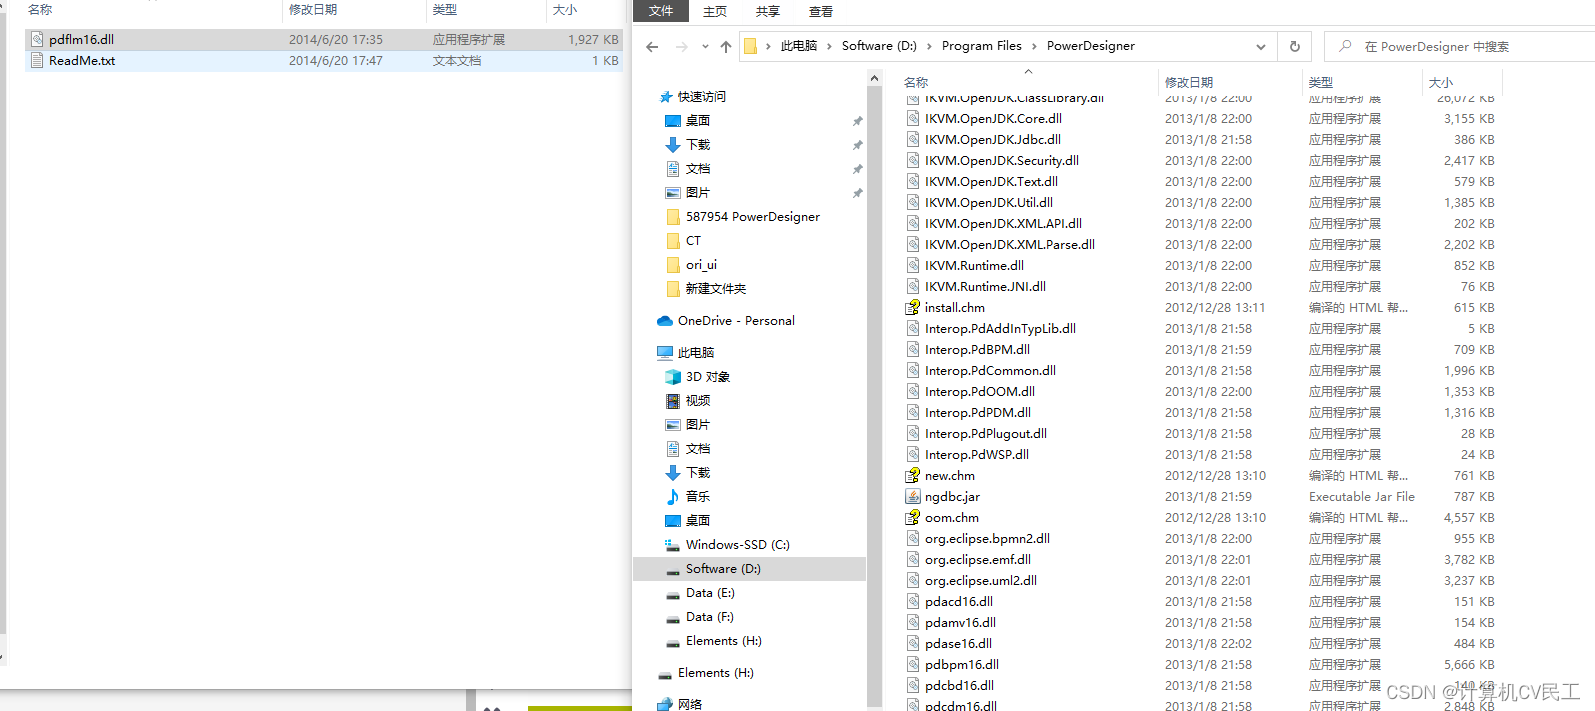The height and width of the screenshot is (711, 1595).
Task: Expand the address bar history dropdown
Action: pos(1261,46)
